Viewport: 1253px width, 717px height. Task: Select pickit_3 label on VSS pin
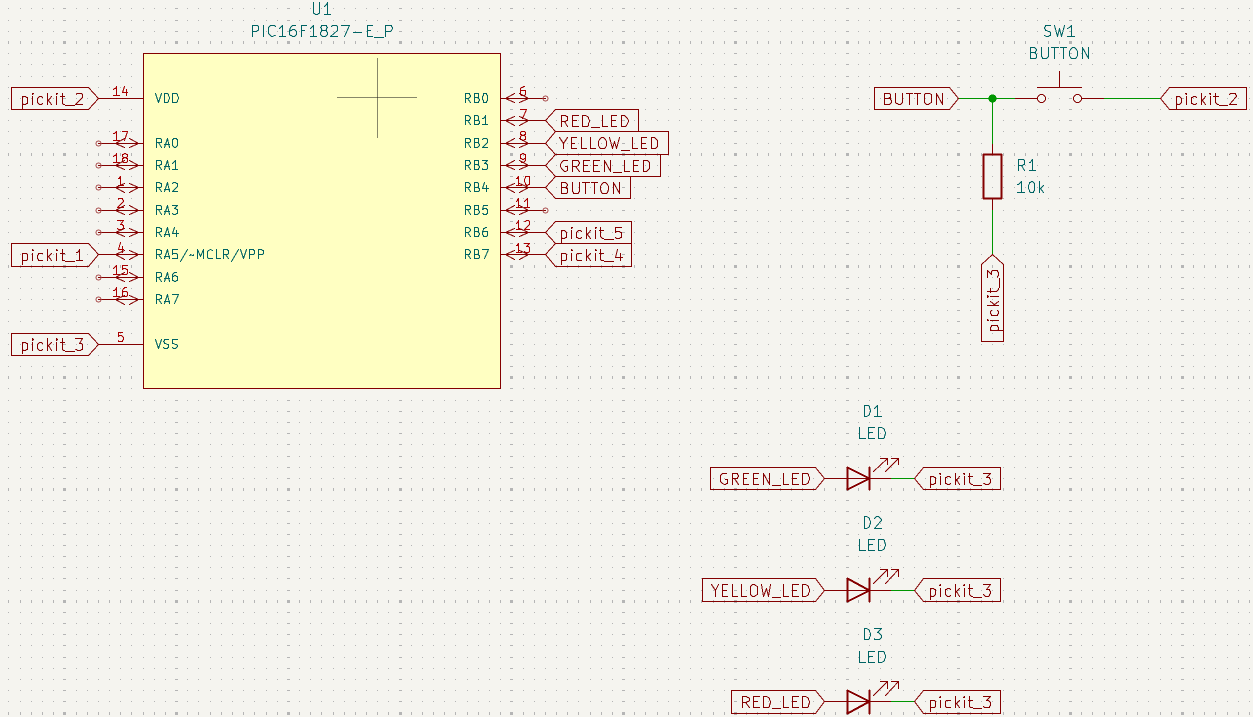[55, 344]
